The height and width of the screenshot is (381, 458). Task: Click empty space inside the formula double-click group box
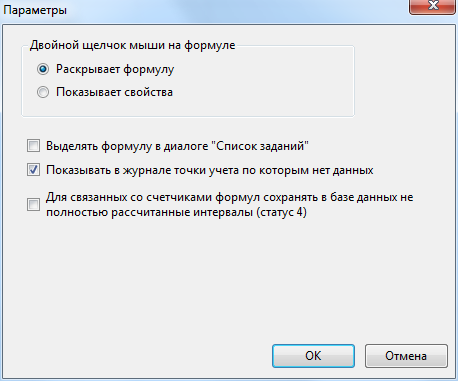click(x=267, y=83)
